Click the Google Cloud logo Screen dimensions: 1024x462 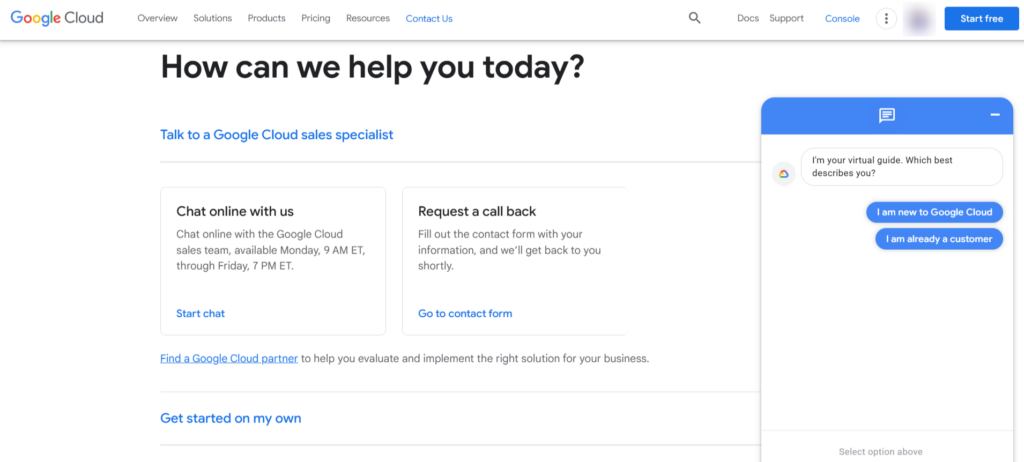57,18
